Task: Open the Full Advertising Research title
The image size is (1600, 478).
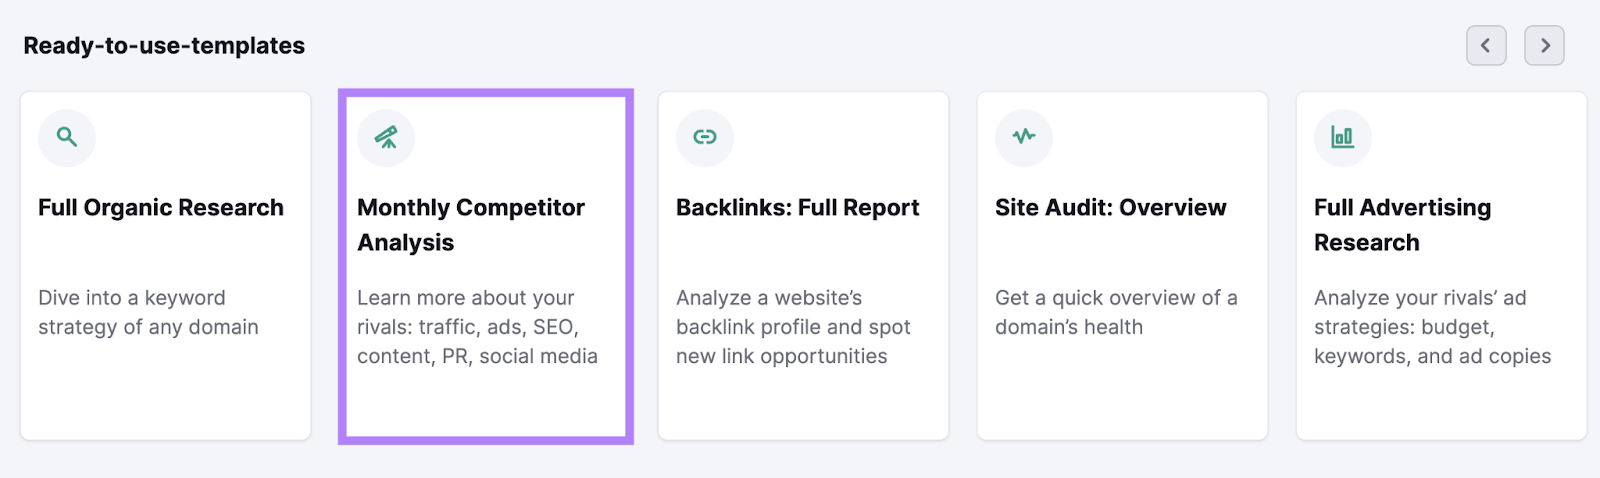Action: pos(1403,225)
